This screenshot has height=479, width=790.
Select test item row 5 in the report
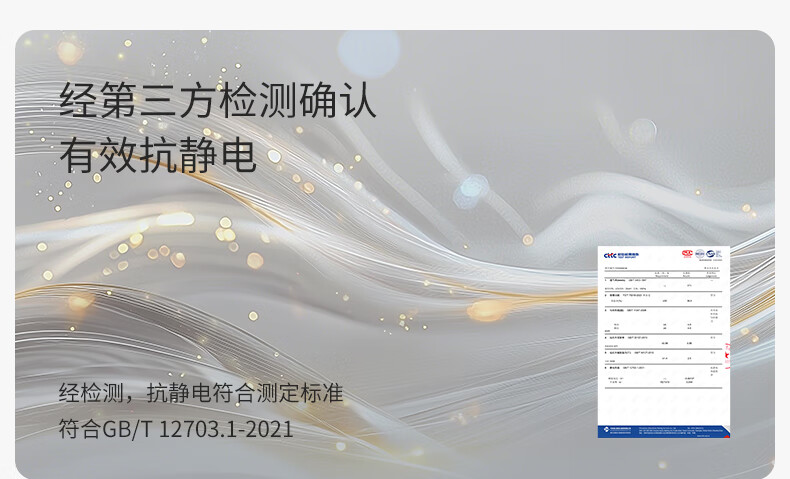[x=664, y=352]
